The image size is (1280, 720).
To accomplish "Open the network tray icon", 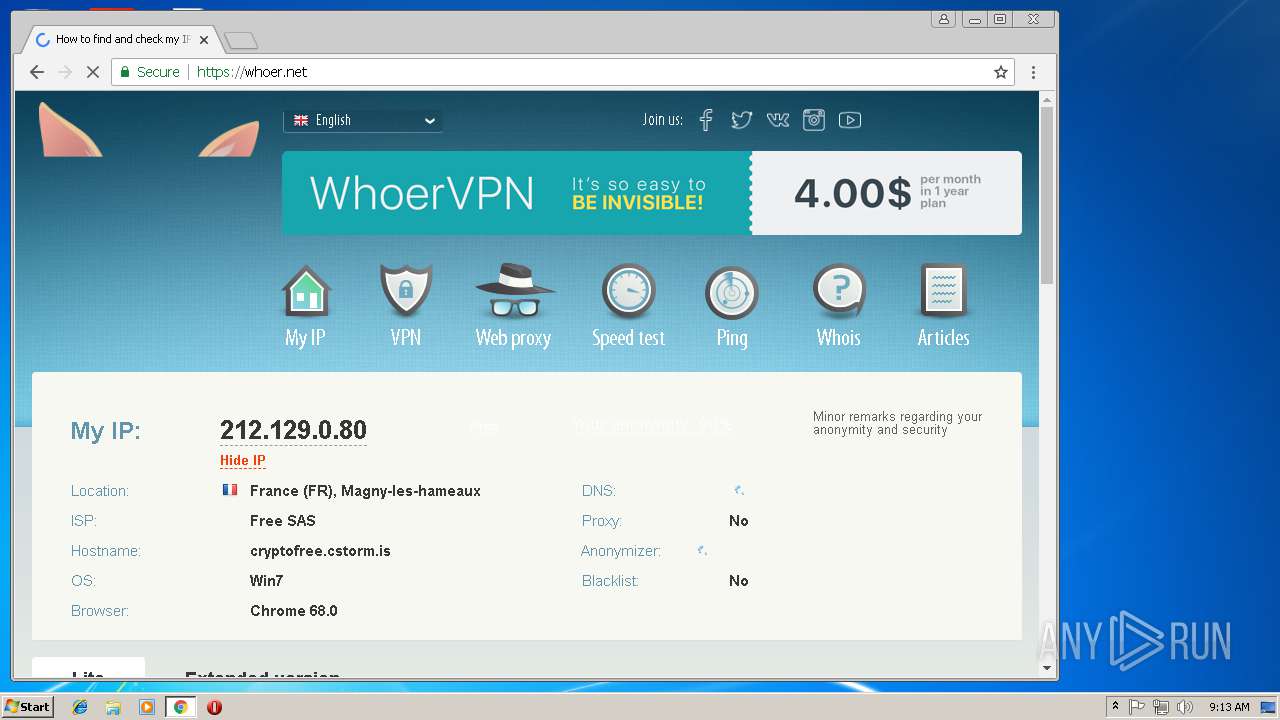I will (x=1161, y=707).
